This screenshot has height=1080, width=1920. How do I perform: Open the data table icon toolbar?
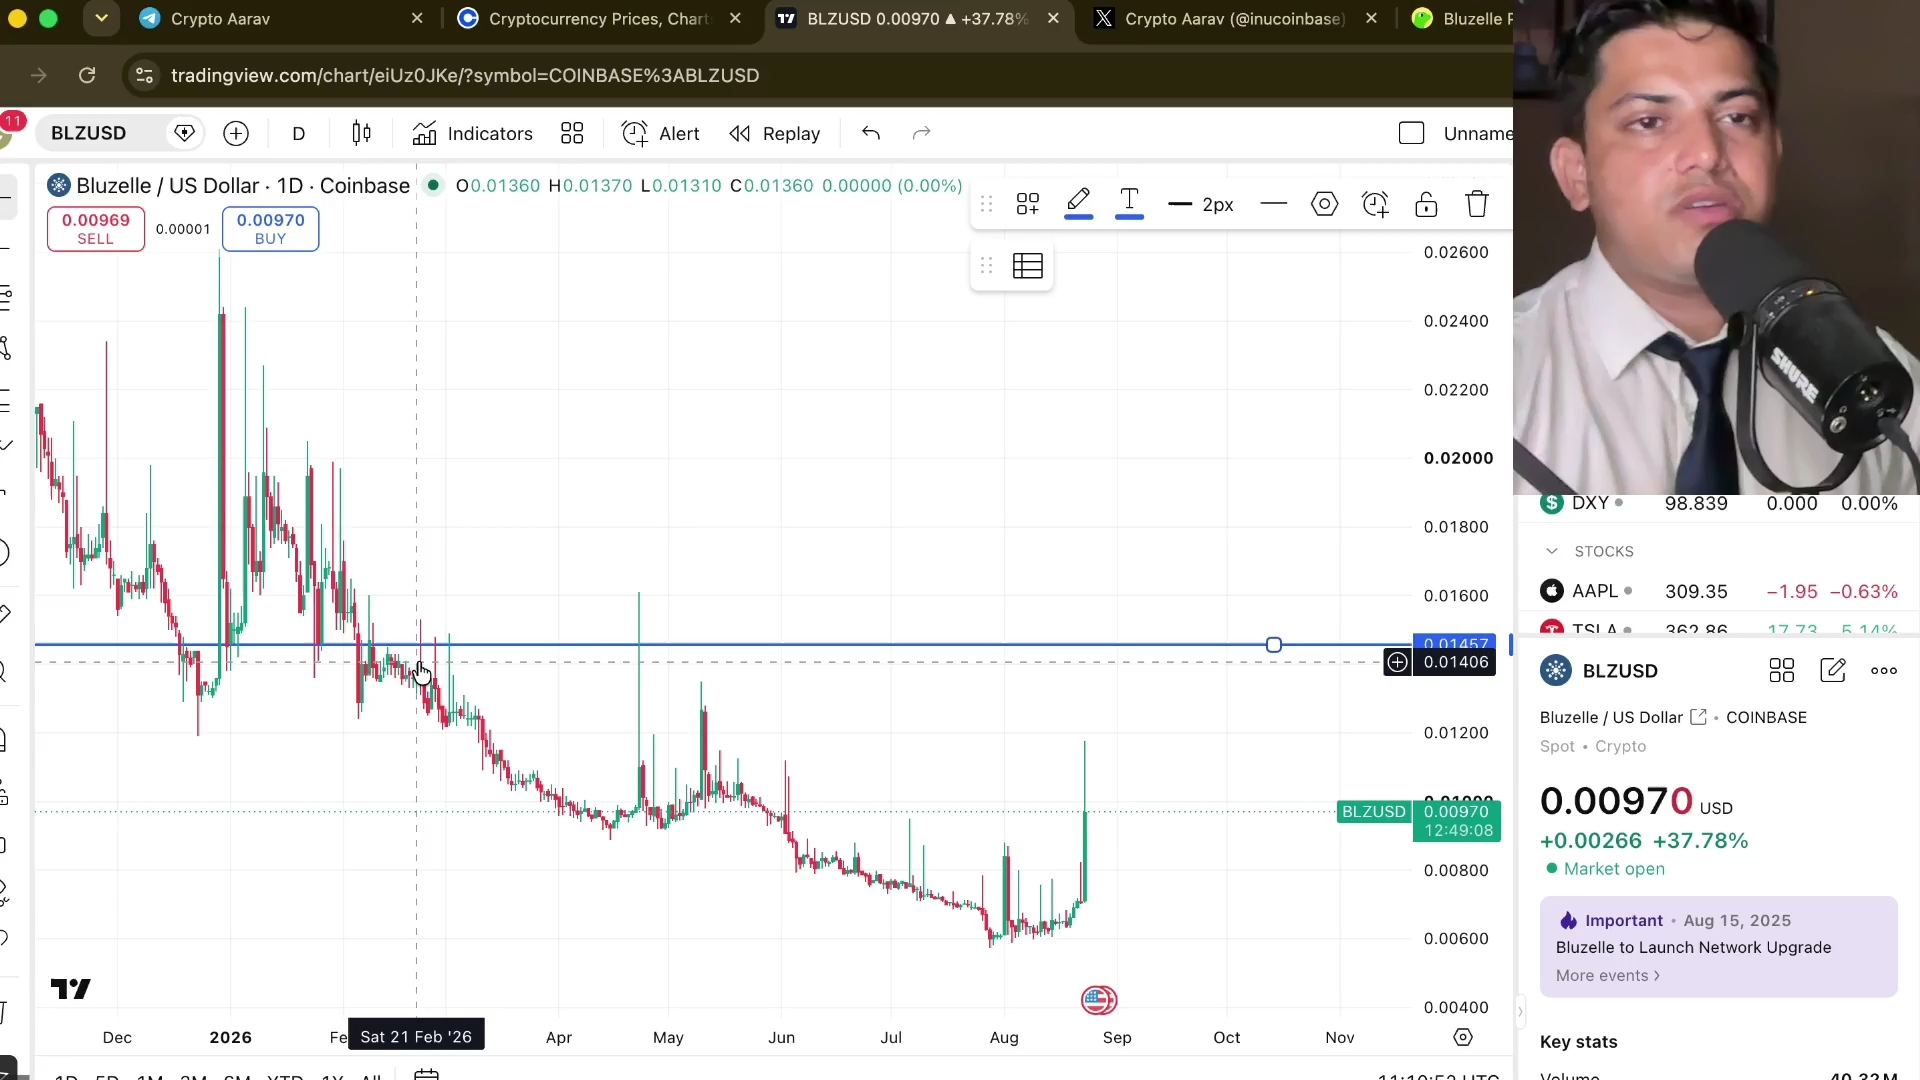tap(1028, 266)
